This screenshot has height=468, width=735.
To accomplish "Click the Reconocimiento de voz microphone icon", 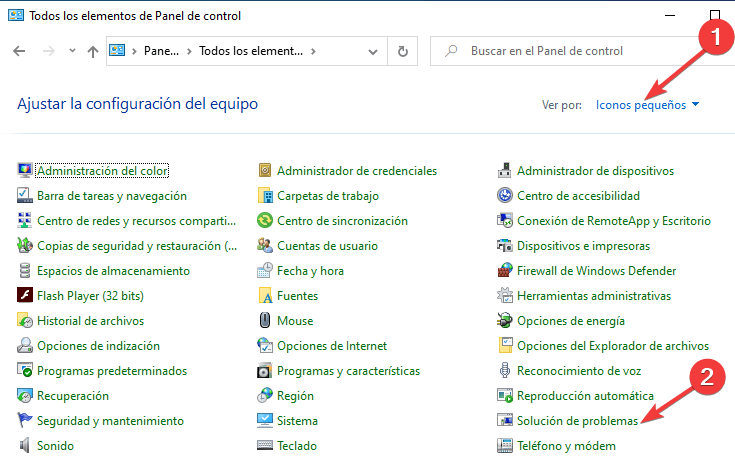I will [505, 370].
